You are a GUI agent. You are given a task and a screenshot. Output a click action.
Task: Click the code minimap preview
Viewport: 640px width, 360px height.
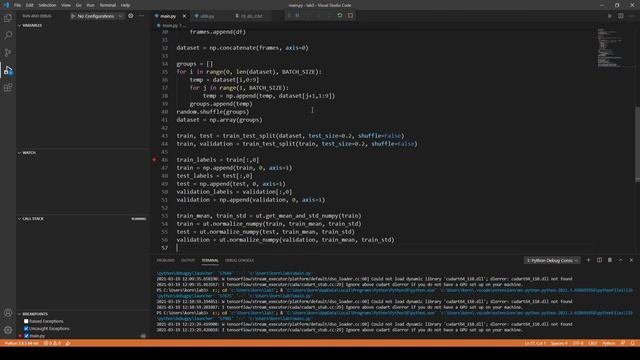pyautogui.click(x=610, y=47)
